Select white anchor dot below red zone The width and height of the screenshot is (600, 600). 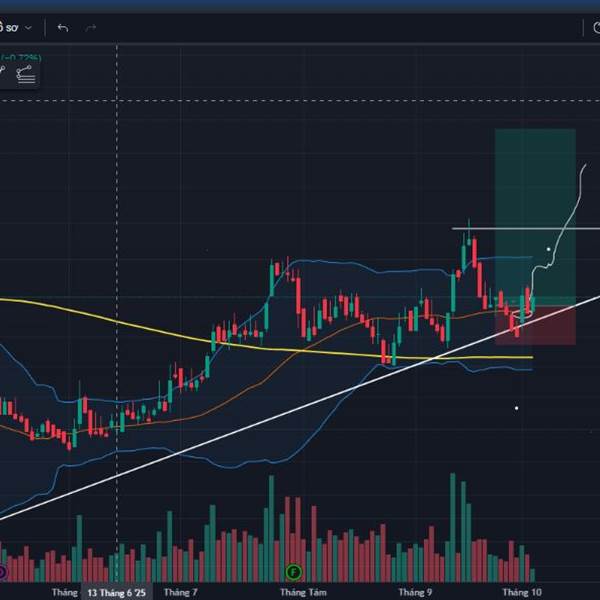[517, 408]
